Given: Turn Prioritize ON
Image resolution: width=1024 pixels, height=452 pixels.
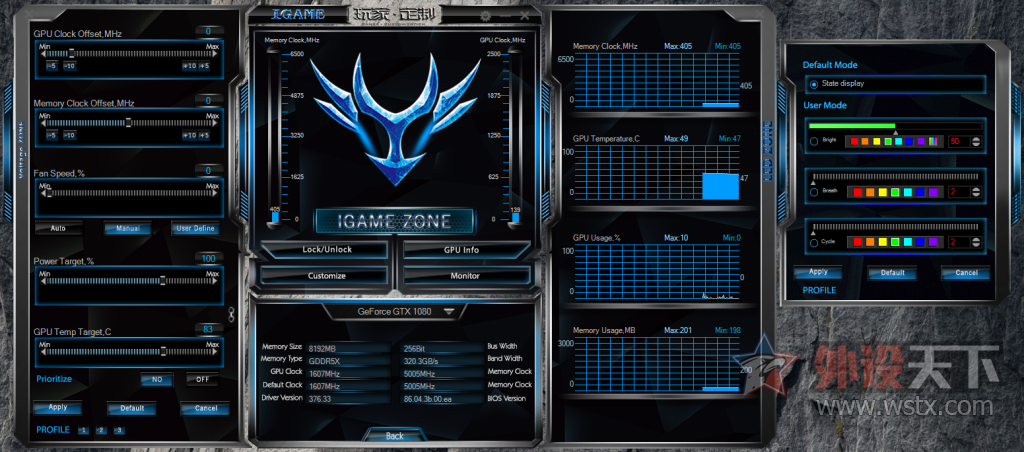Looking at the screenshot, I should point(157,379).
